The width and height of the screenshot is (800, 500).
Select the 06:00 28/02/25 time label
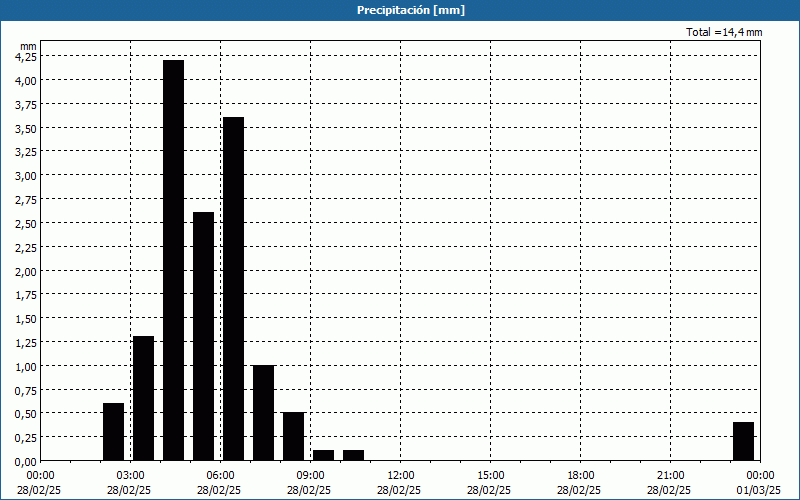(220, 483)
